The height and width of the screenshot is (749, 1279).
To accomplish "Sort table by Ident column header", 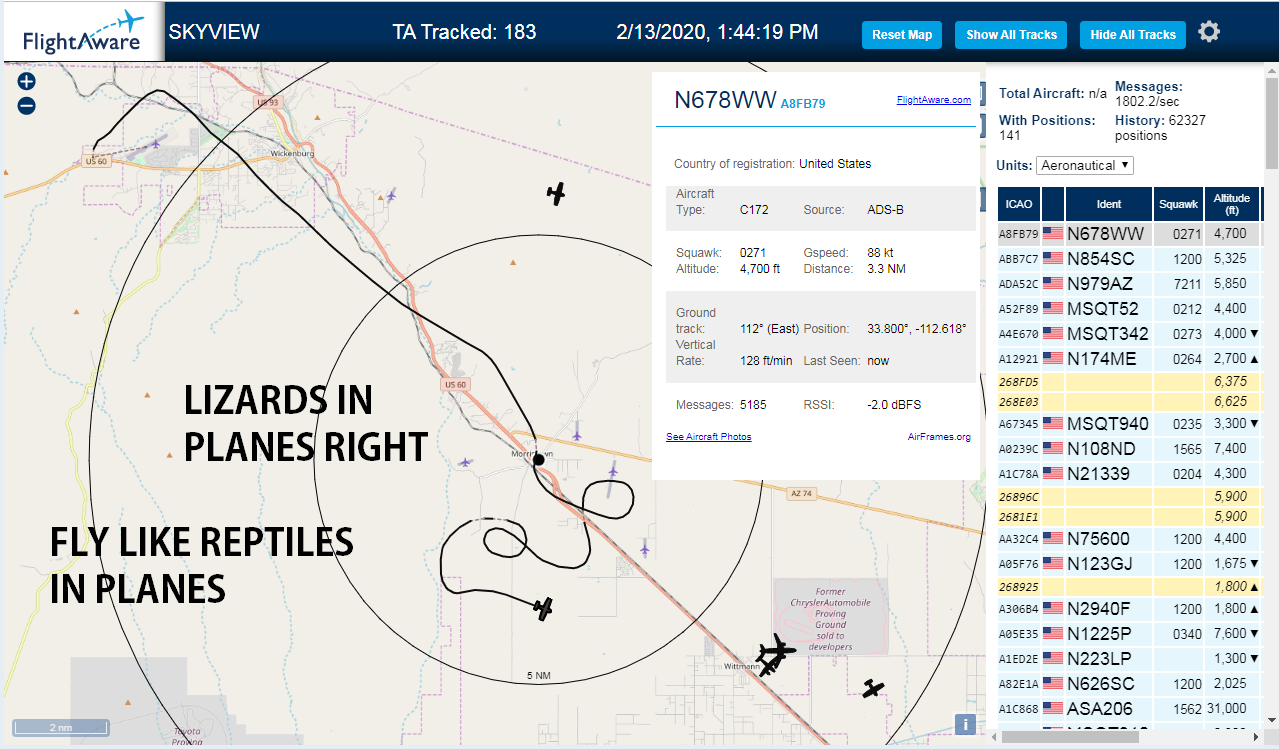I will pos(1109,204).
